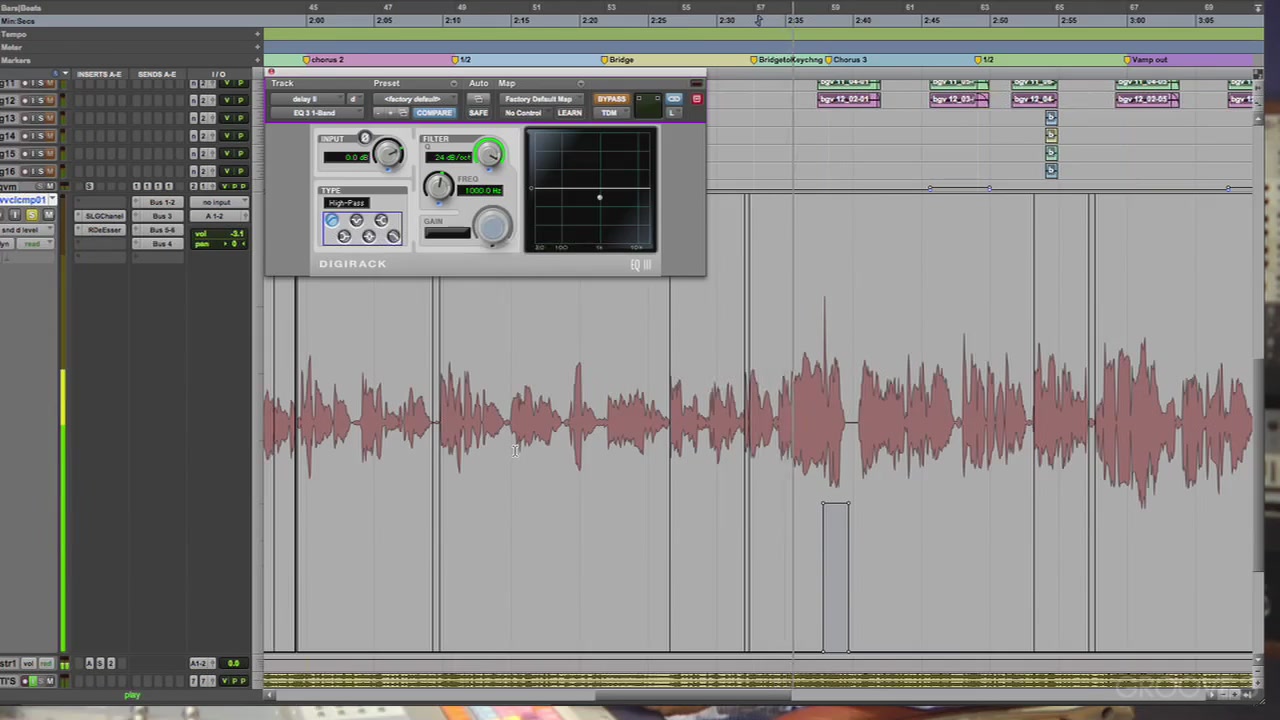
Task: Click the SENDS A-E column header
Action: click(x=157, y=74)
